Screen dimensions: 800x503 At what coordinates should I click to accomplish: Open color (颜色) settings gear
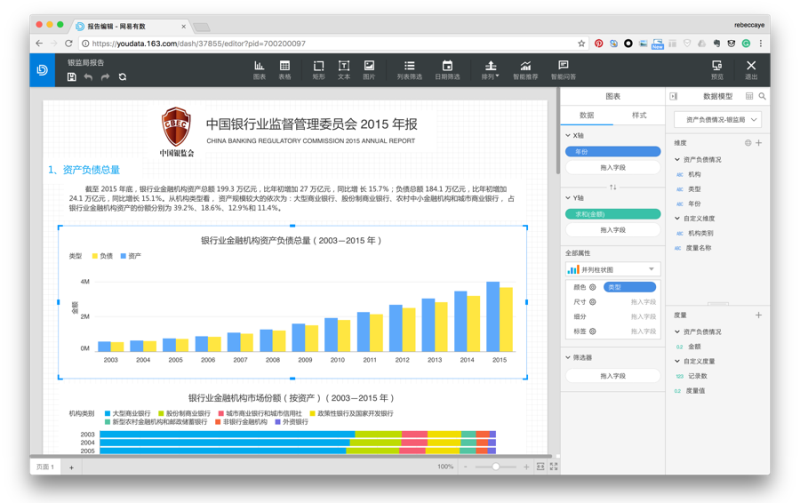coord(593,287)
